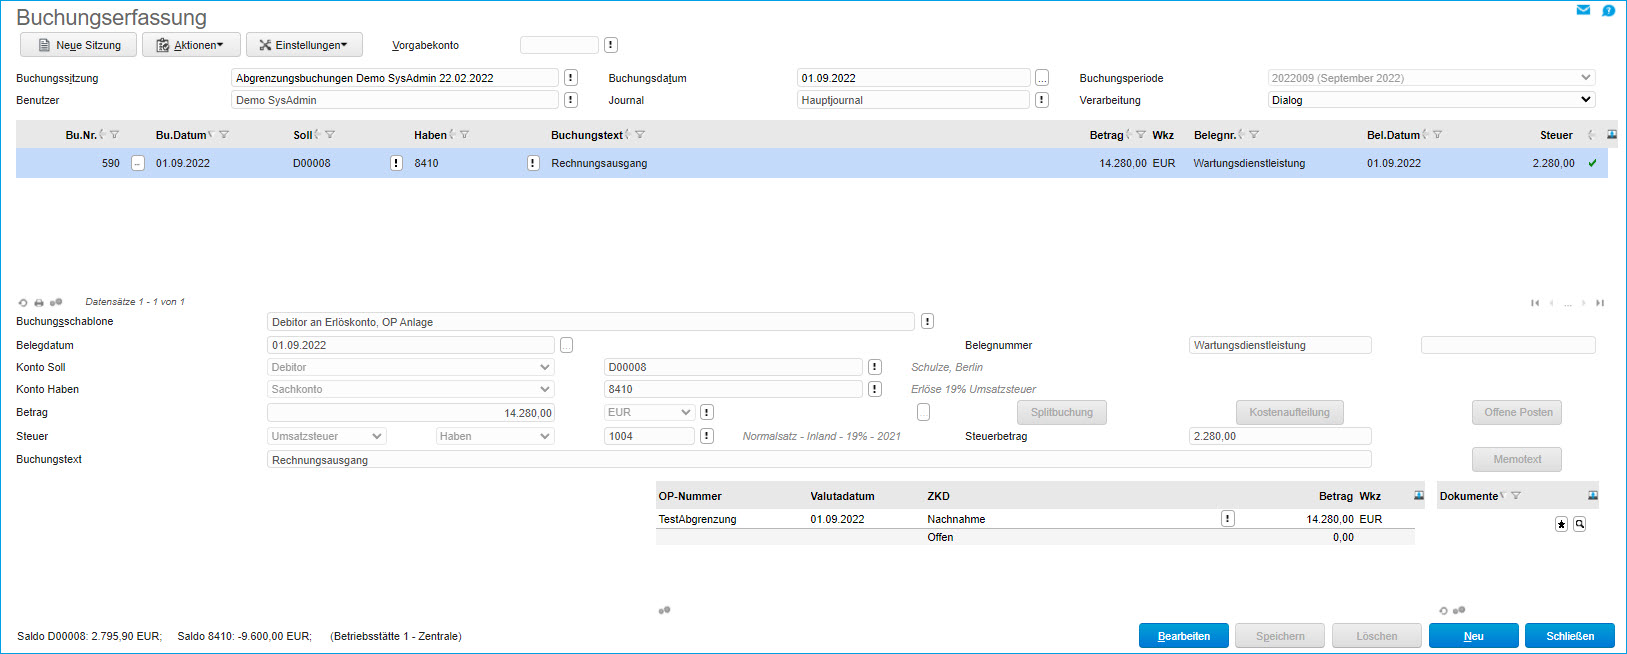Click the Bearbeiten button
Screen dimensions: 1627x654
pos(1184,636)
